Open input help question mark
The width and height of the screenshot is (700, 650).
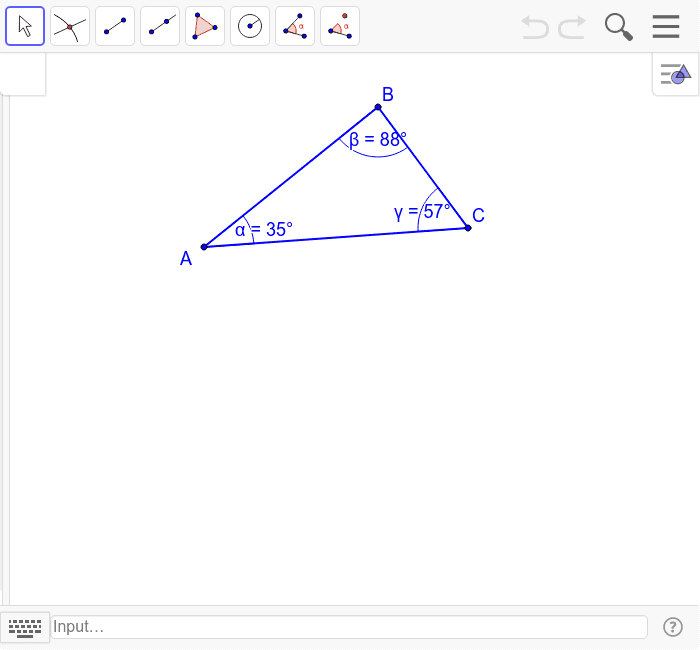coord(673,627)
